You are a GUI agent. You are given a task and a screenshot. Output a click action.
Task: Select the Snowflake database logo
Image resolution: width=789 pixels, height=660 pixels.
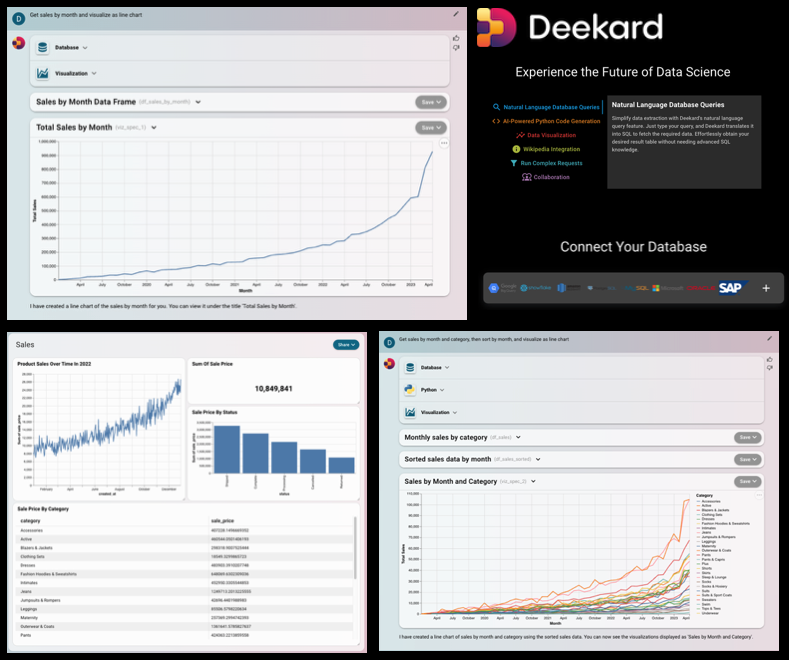[536, 288]
